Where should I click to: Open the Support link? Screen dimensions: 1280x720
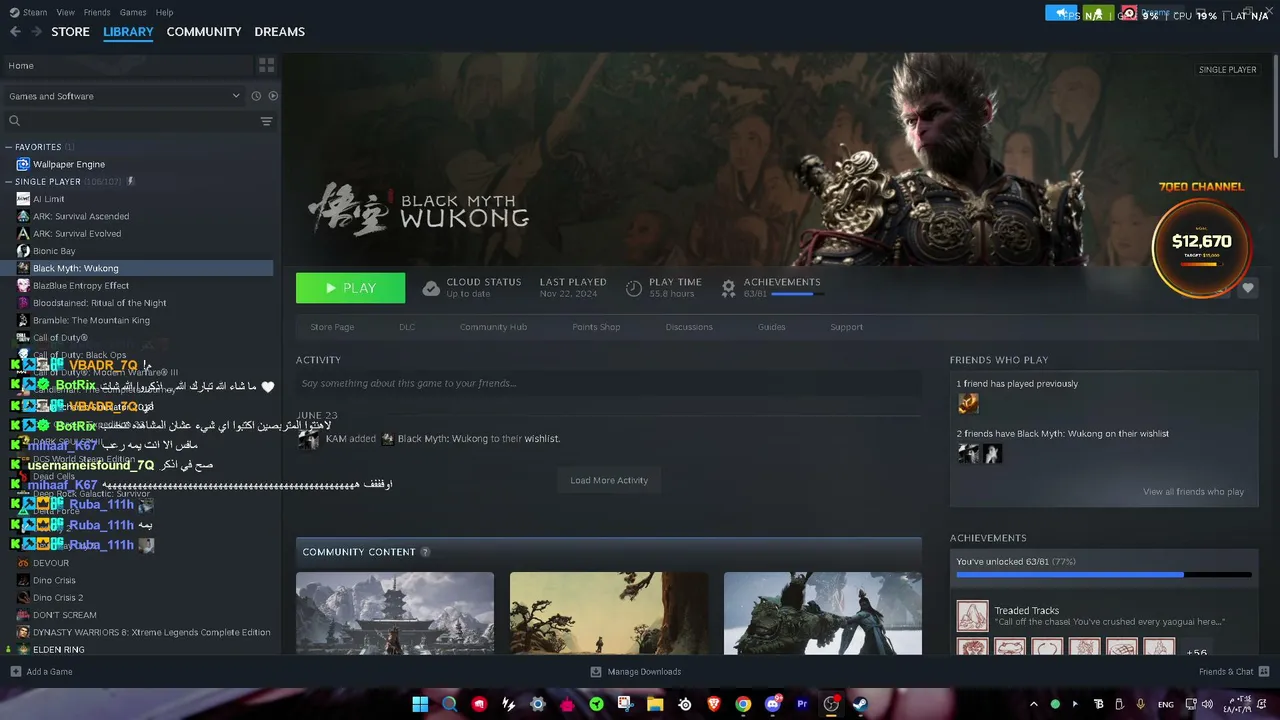click(846, 327)
